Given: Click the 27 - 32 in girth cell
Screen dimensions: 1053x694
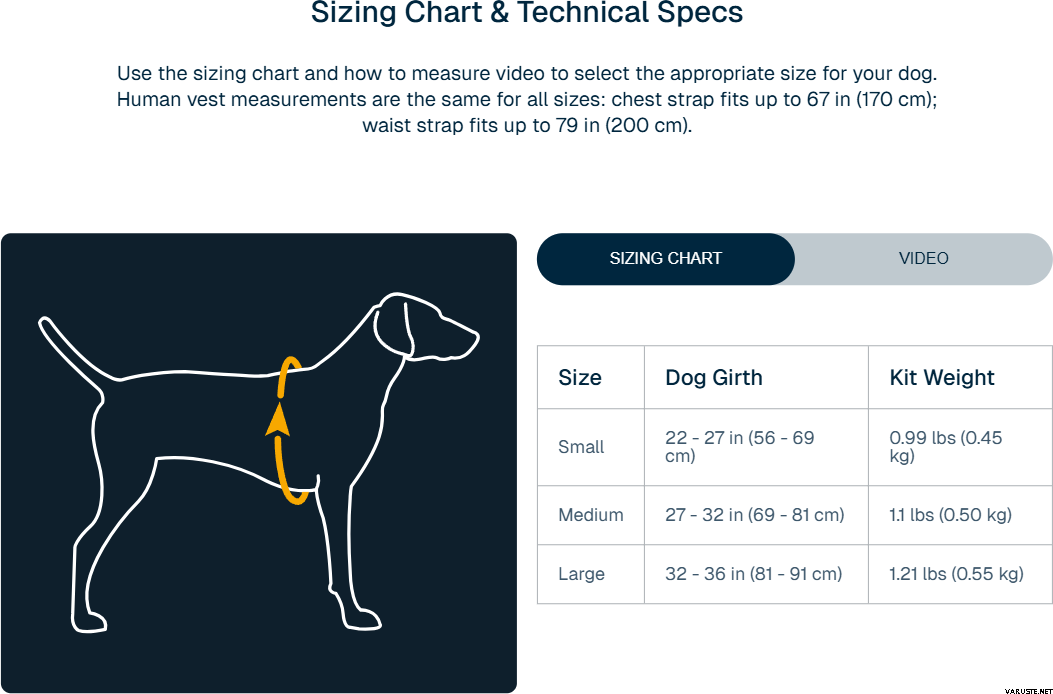Looking at the screenshot, I should coord(754,515).
